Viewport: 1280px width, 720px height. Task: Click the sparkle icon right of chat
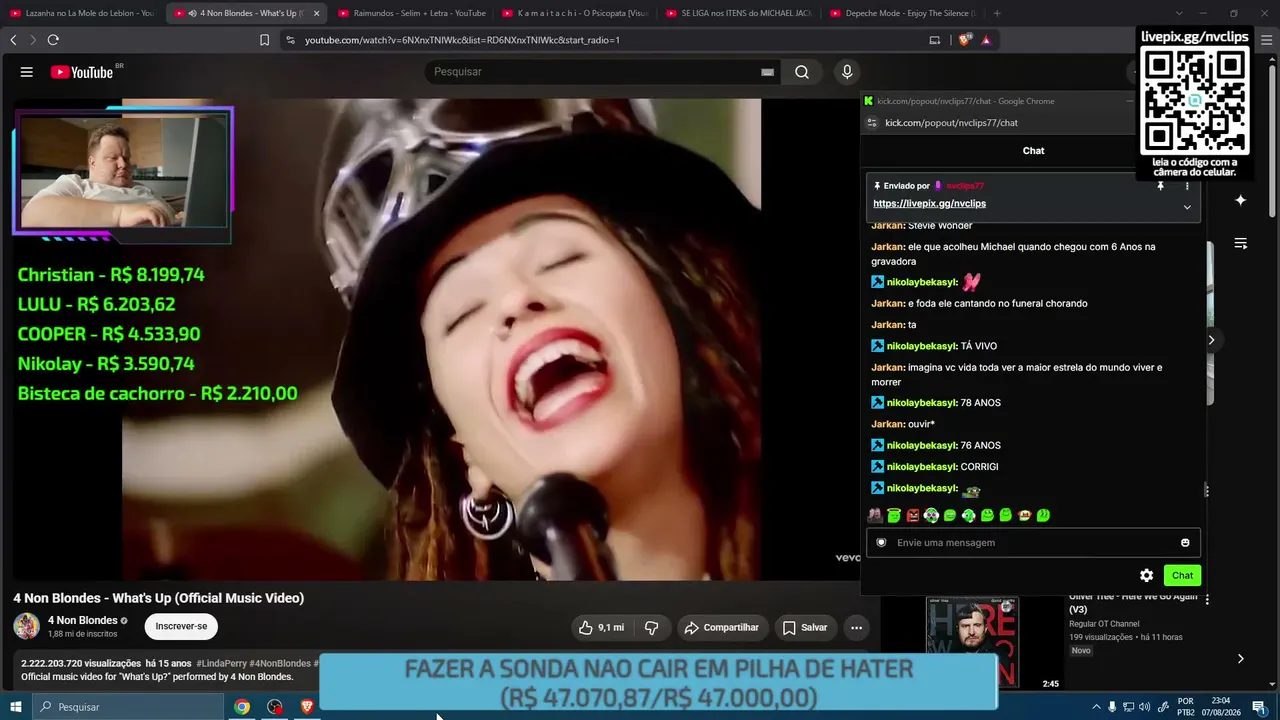pyautogui.click(x=1240, y=200)
